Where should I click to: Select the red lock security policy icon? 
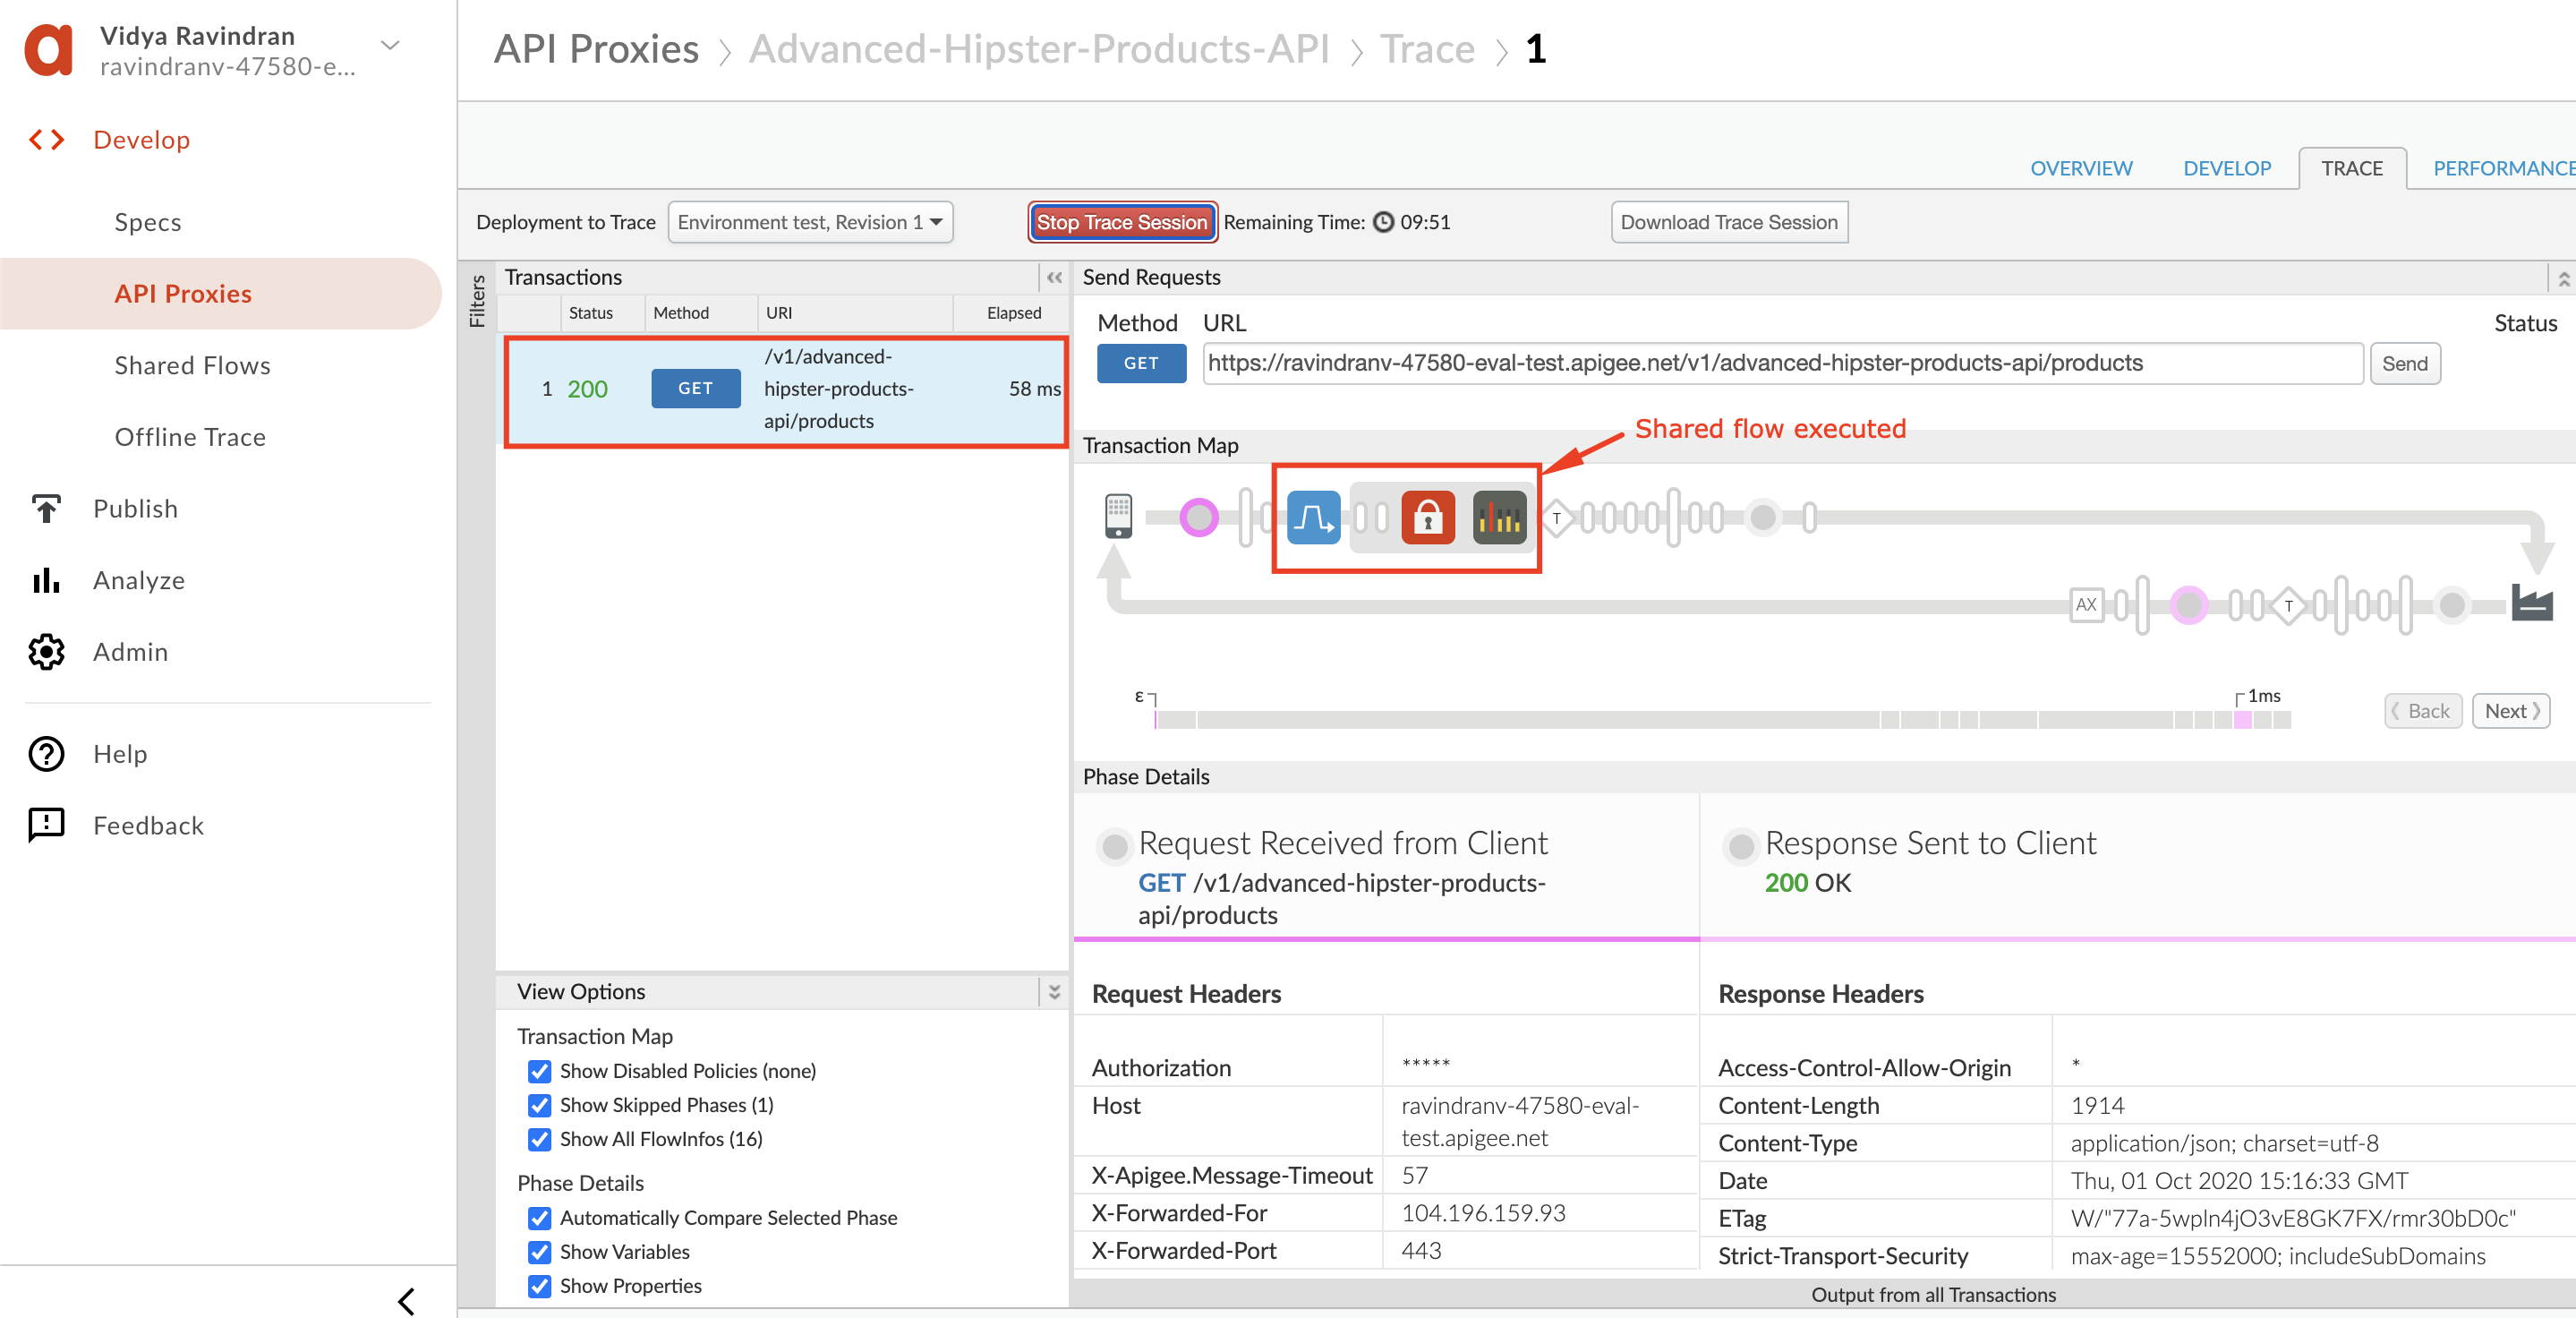tap(1428, 517)
